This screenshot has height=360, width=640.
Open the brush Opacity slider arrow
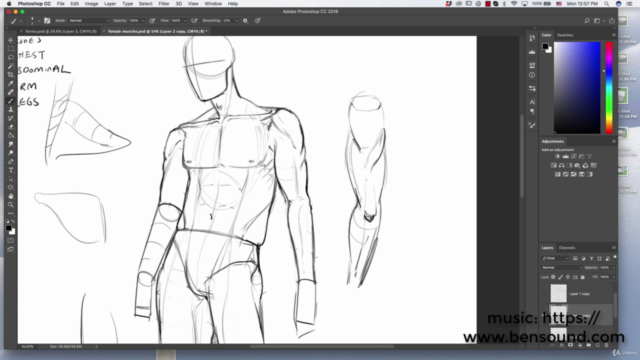(x=143, y=20)
